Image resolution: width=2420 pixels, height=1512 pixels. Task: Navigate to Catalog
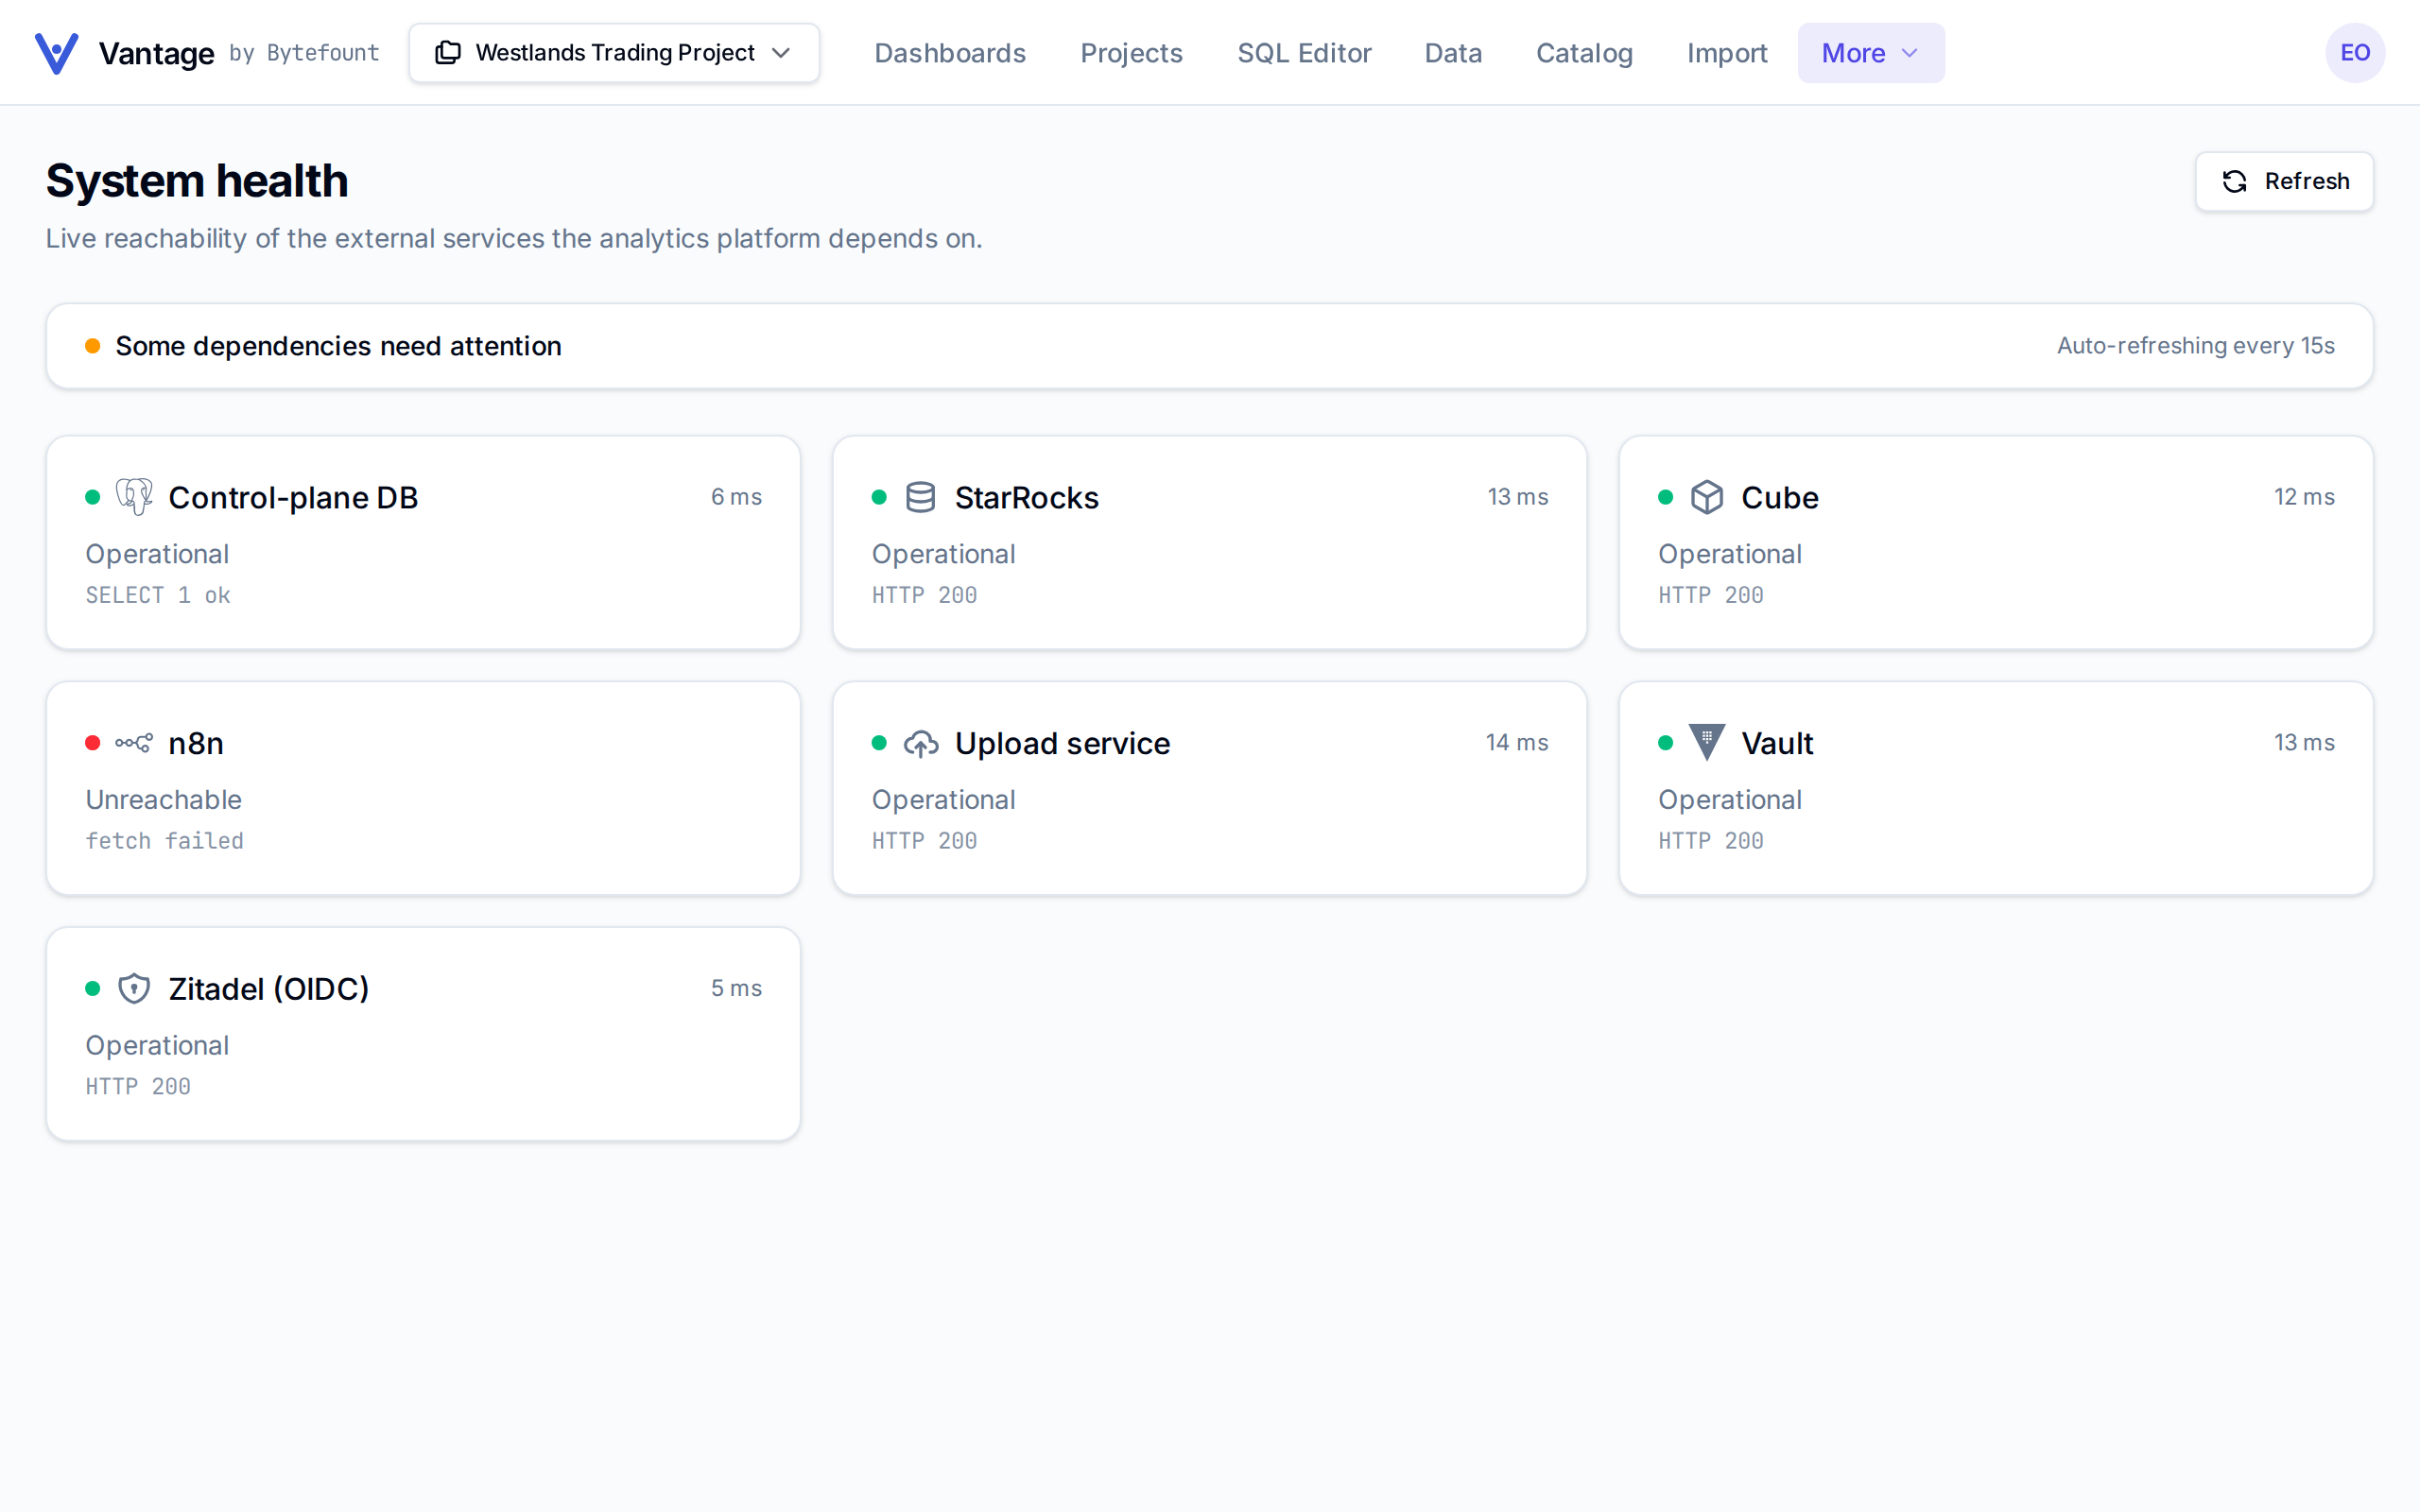coord(1584,53)
